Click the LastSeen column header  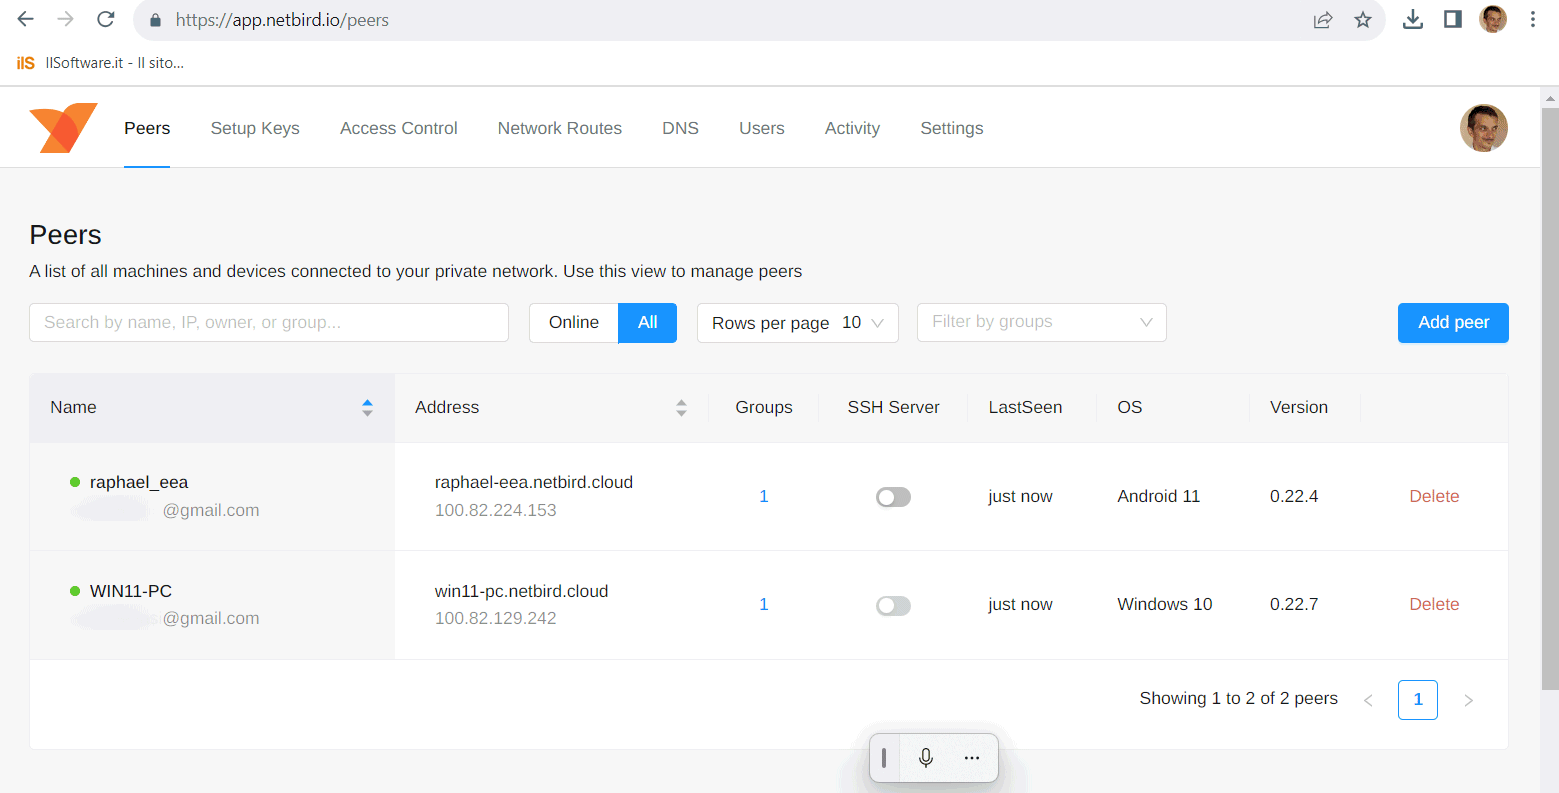pyautogui.click(x=1025, y=407)
